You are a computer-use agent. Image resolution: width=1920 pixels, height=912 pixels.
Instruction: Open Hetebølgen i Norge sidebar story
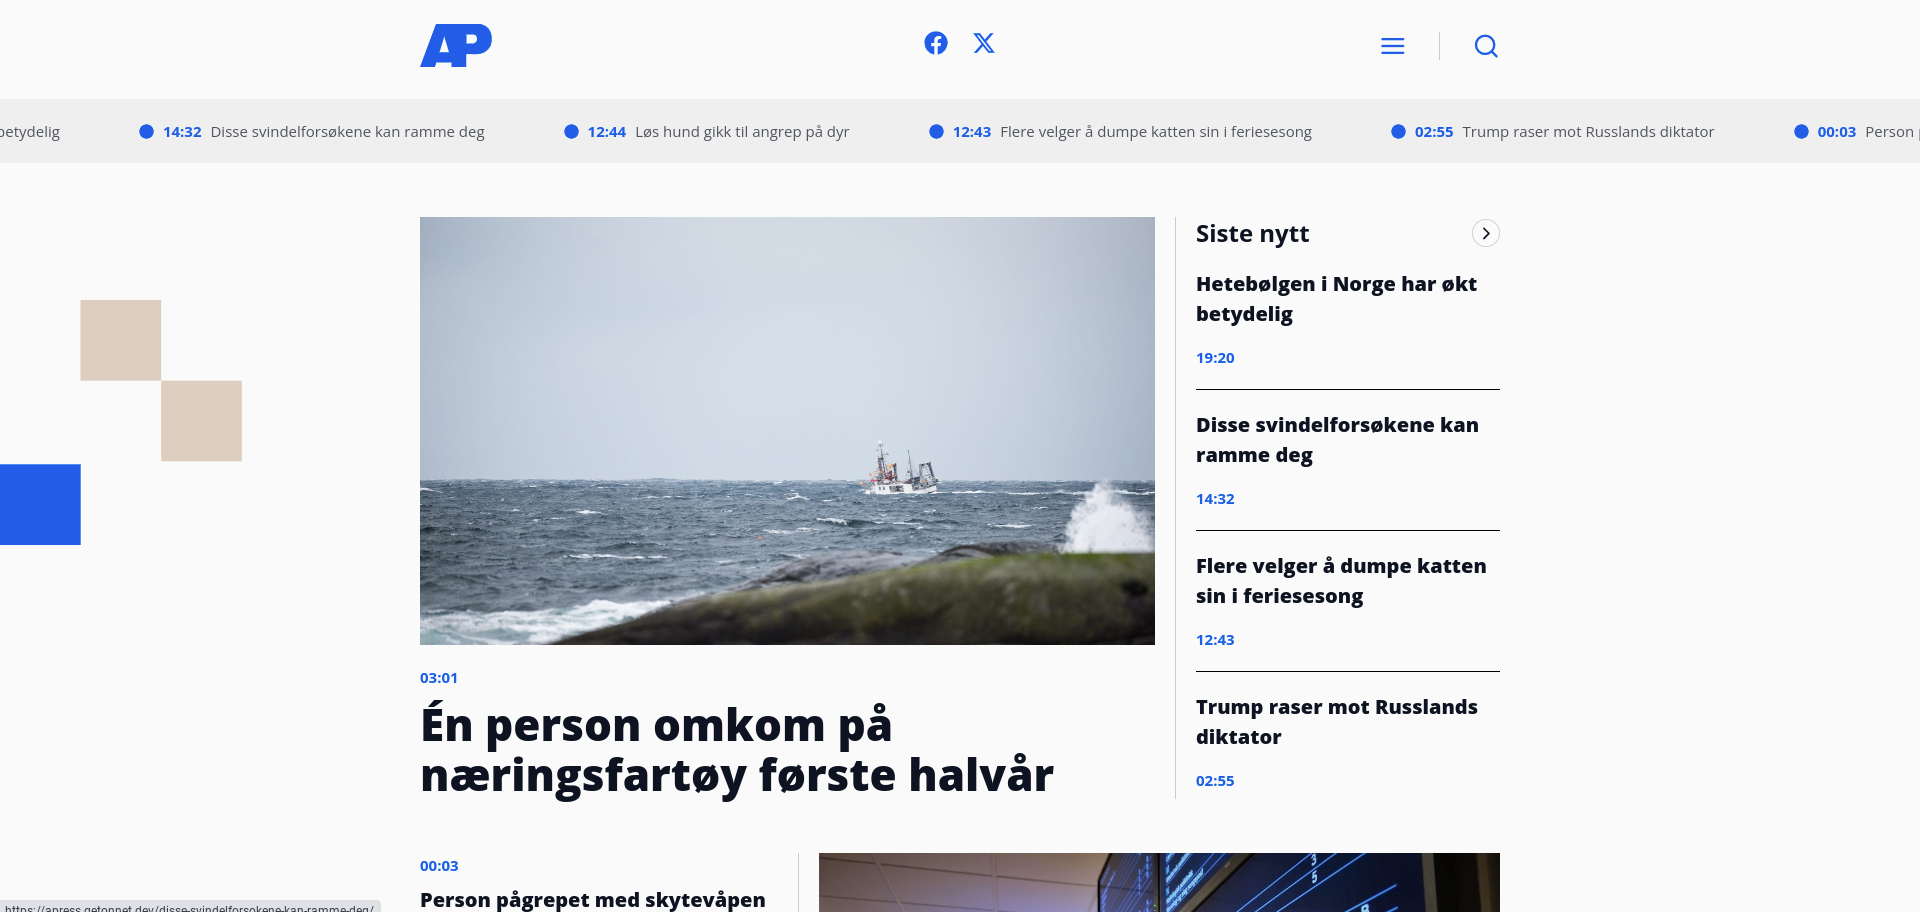coord(1336,299)
